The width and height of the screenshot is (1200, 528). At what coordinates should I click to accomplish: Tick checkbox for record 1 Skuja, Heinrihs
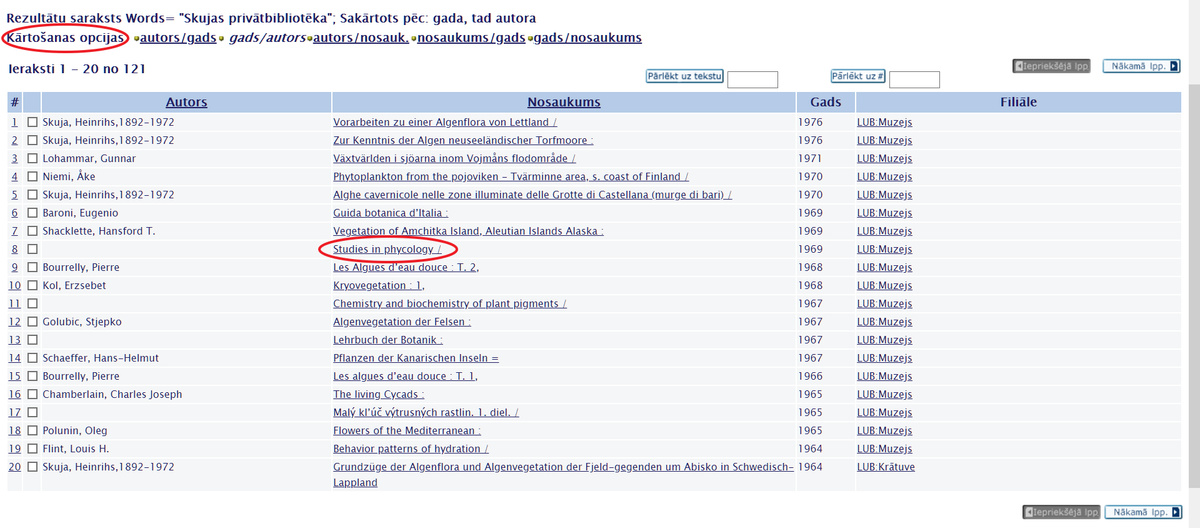click(32, 123)
